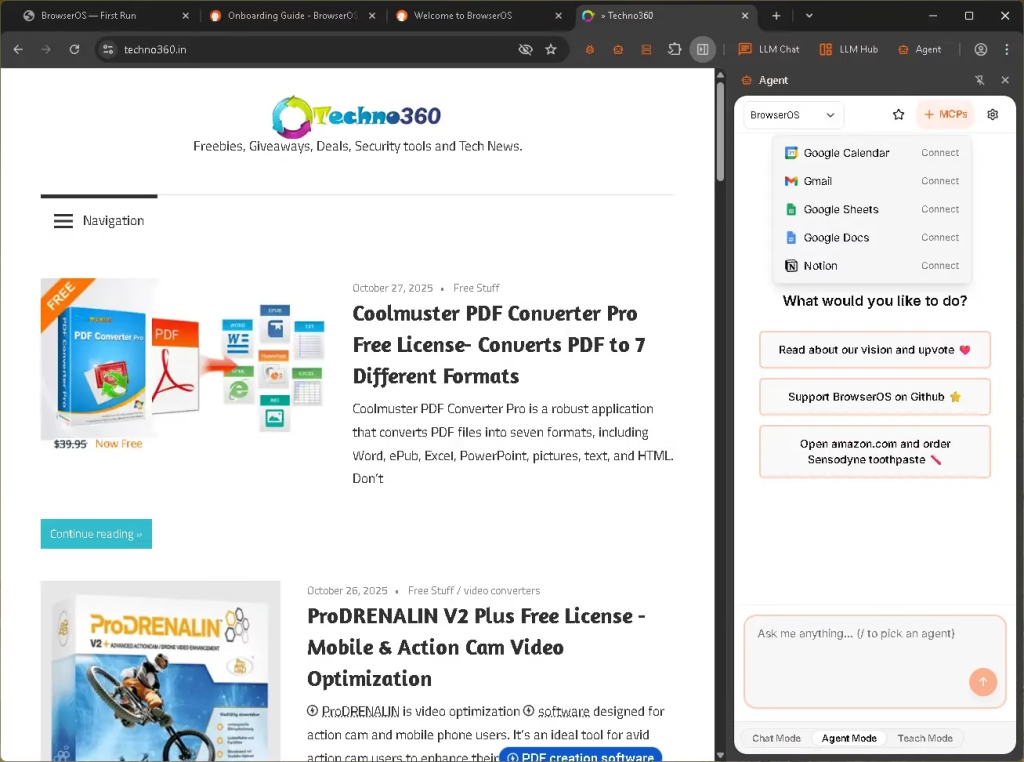
Task: Click the Continue reading button
Action: 96,534
